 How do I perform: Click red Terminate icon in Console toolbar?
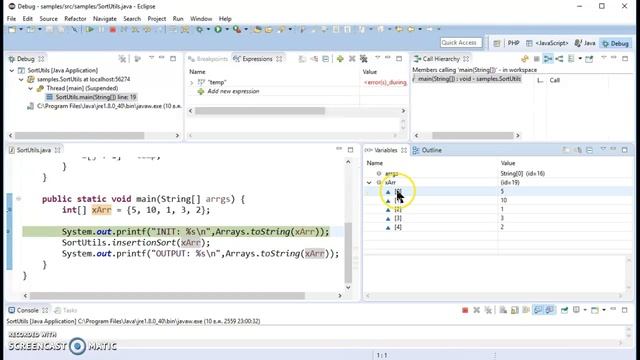465,310
